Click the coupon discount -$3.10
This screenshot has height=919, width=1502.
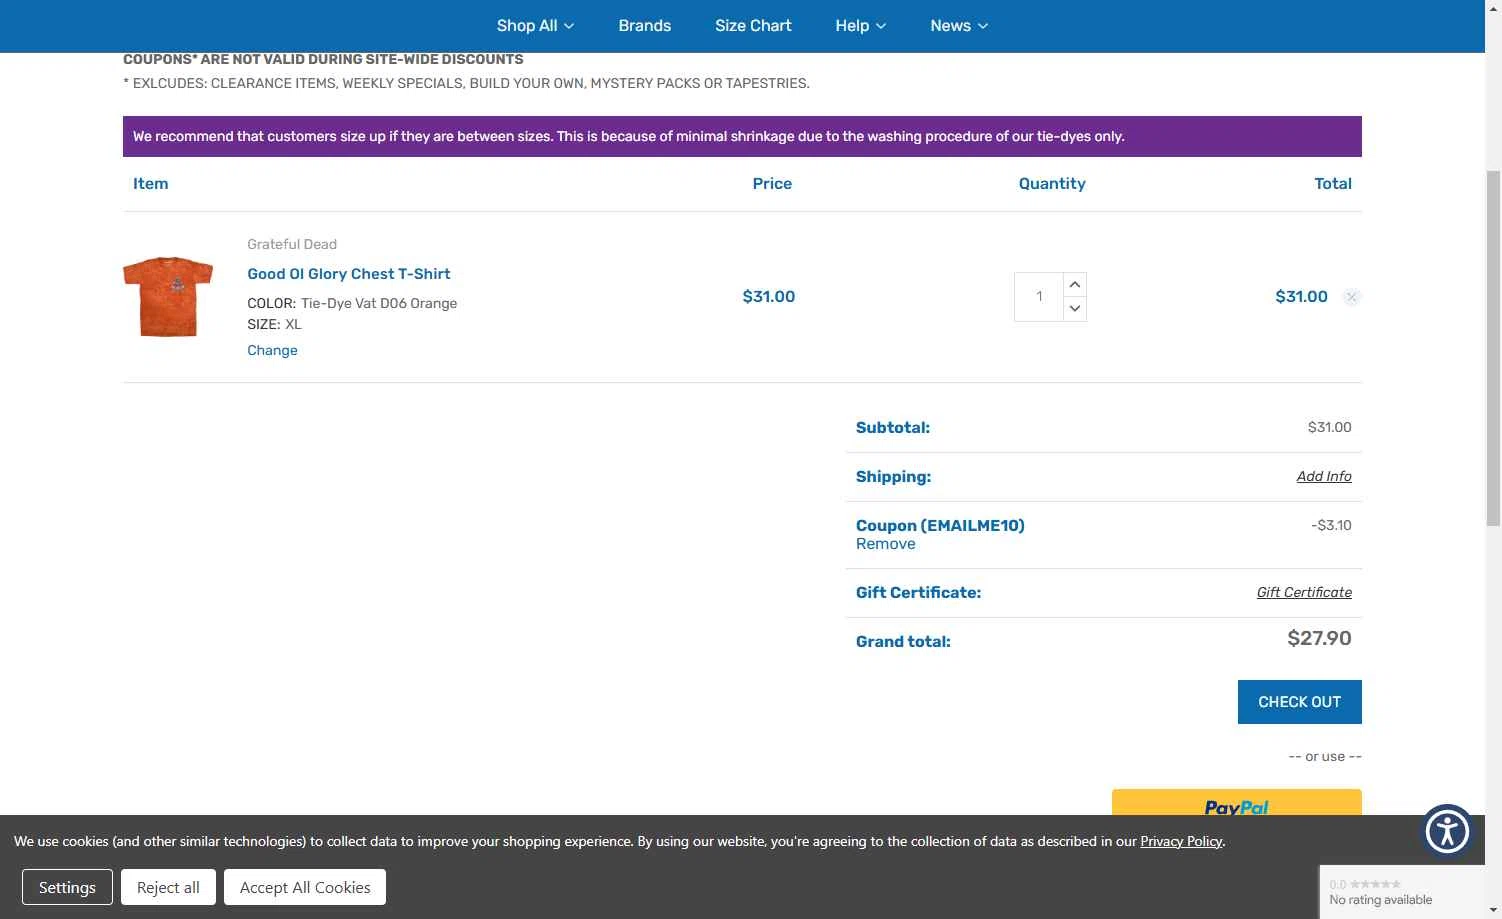[x=1331, y=525]
